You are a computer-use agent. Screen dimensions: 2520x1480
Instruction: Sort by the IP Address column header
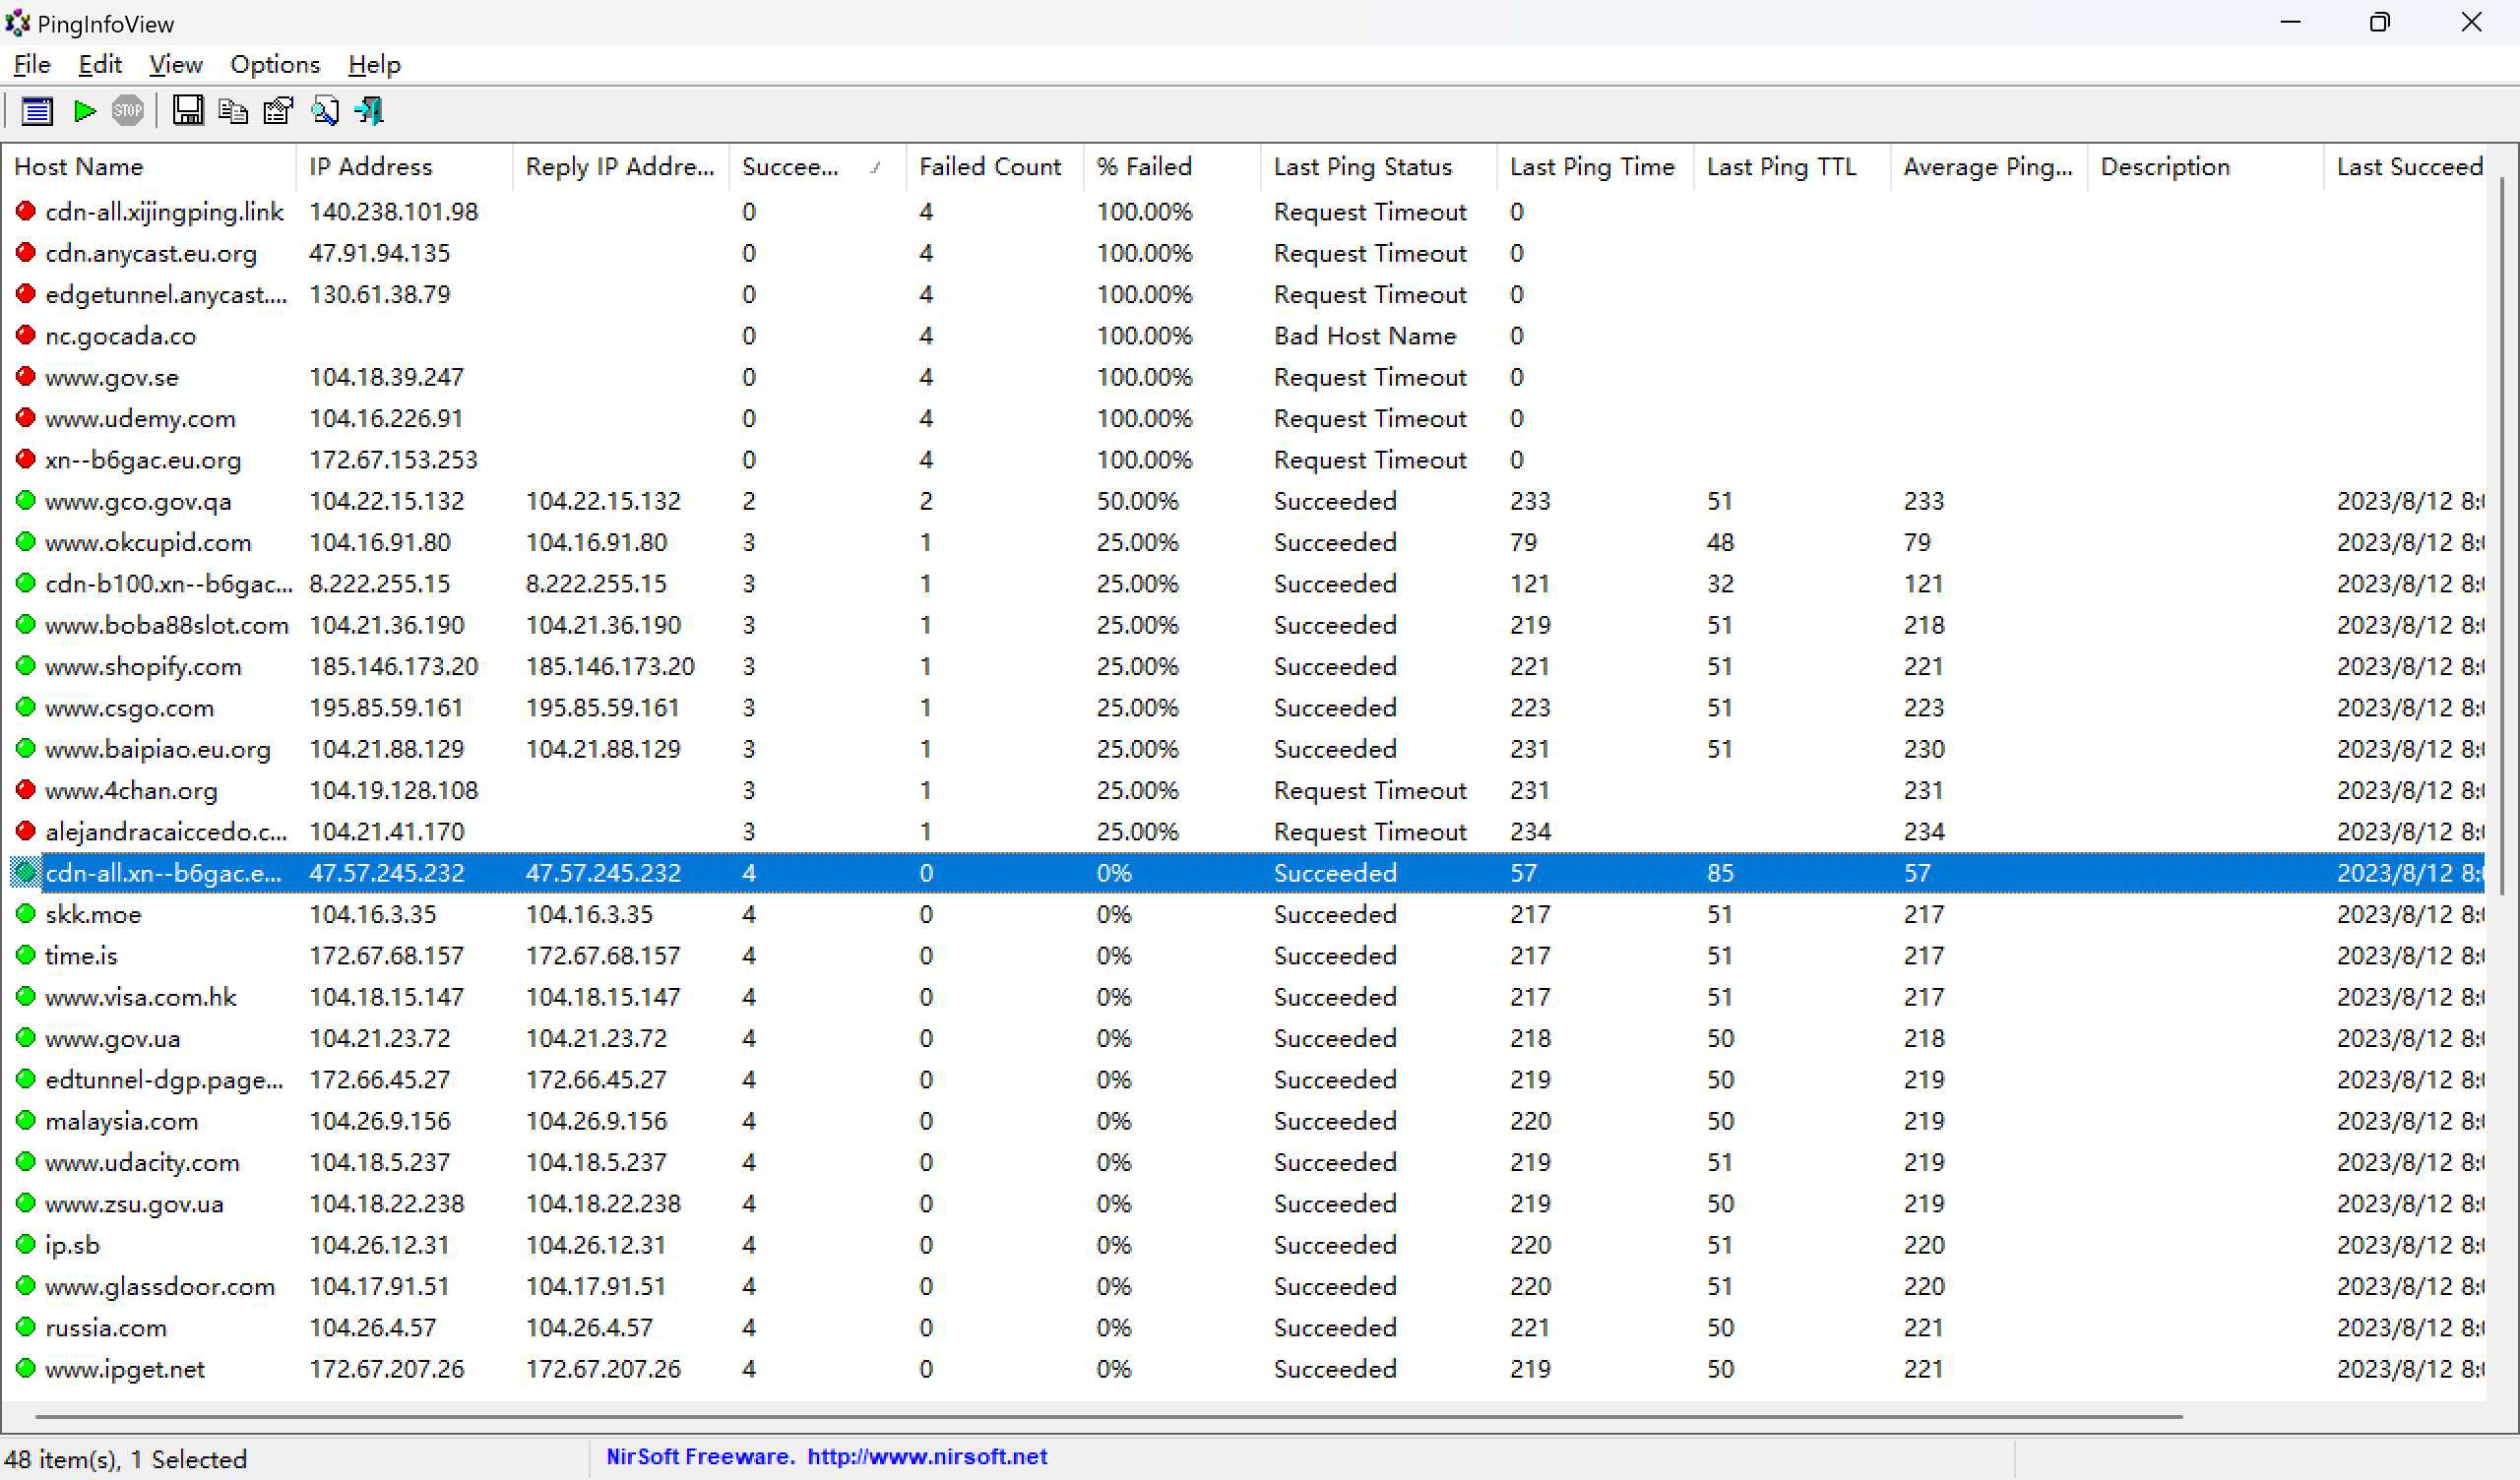click(405, 166)
